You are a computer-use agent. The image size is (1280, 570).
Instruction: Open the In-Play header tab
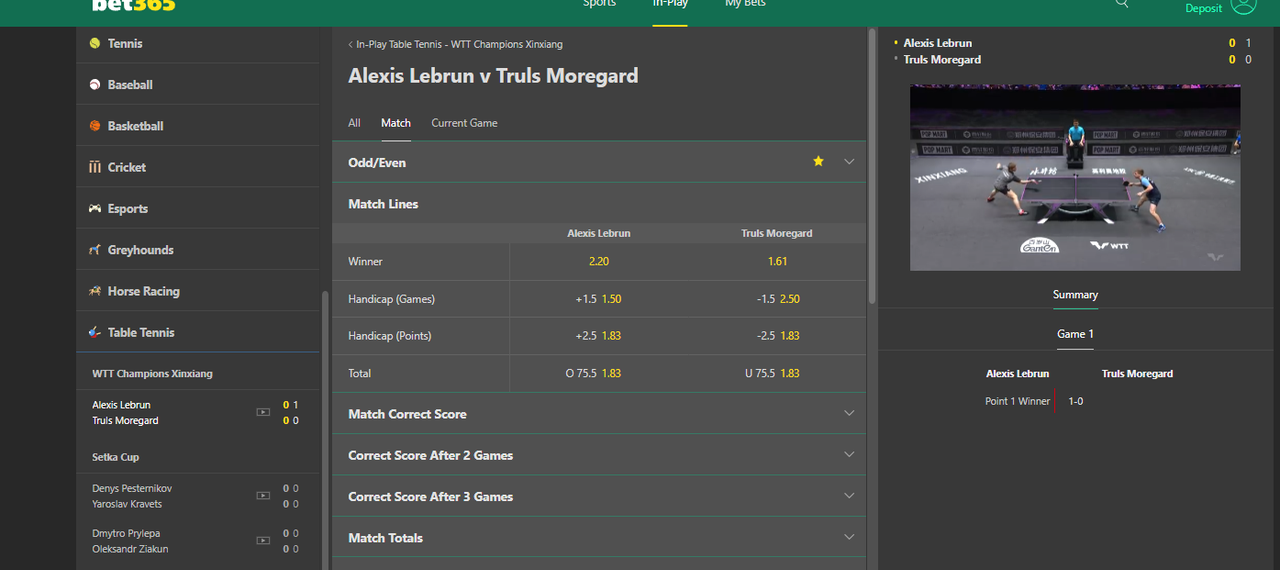click(x=670, y=4)
